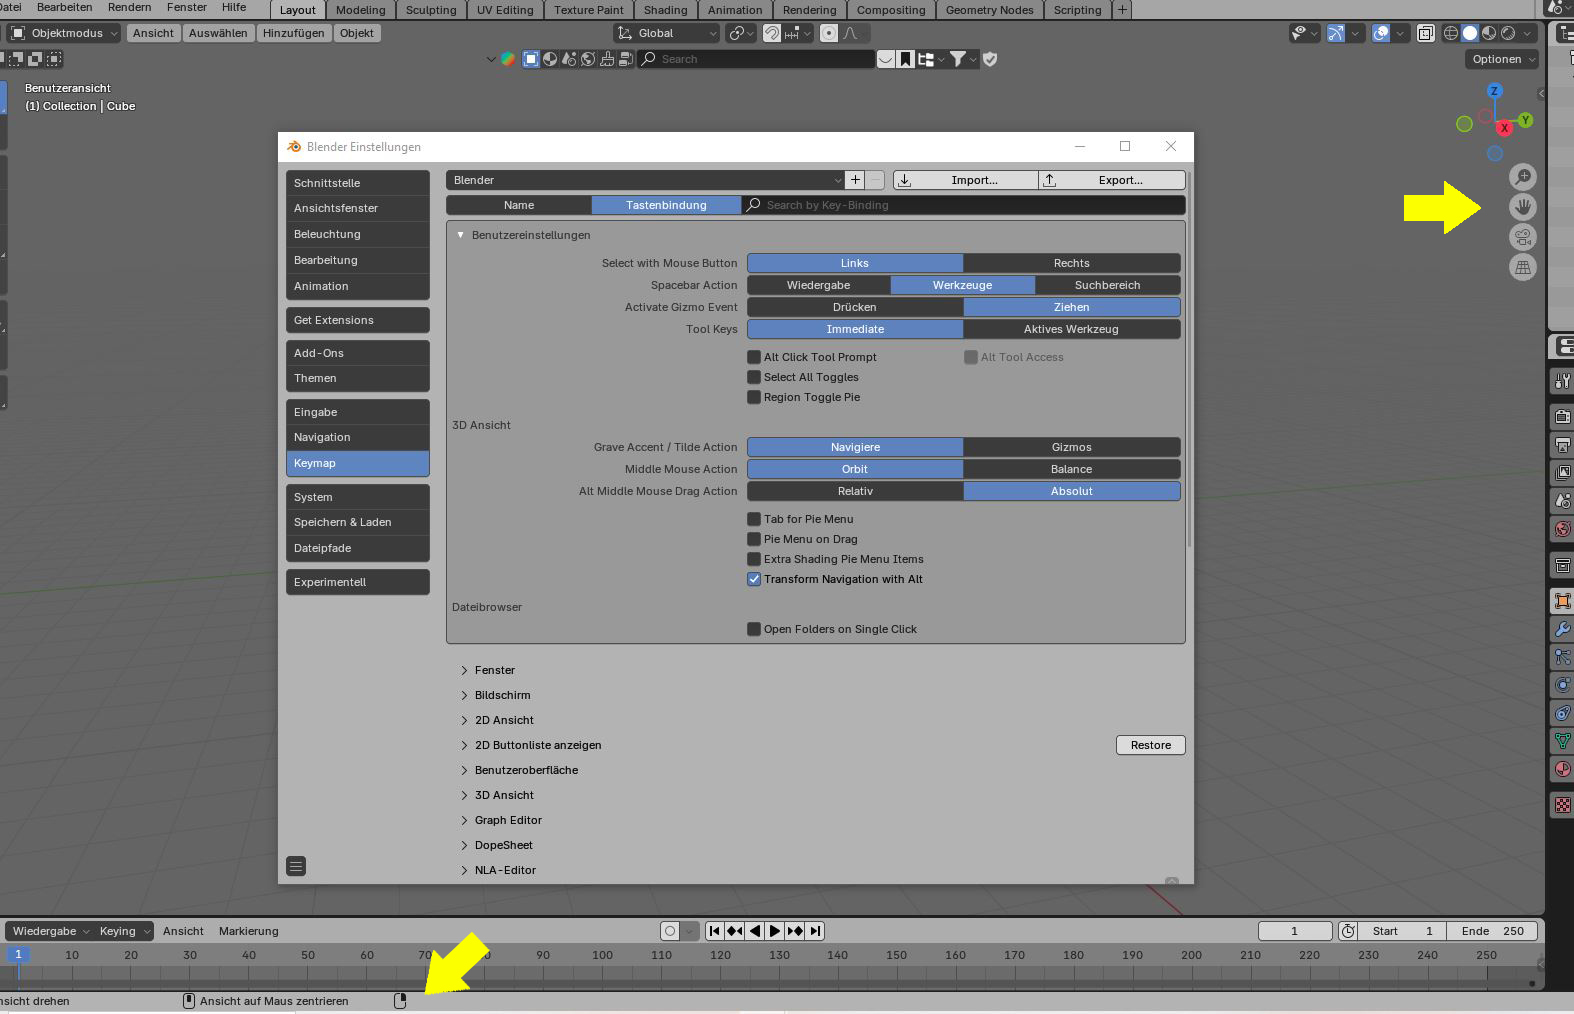Switch perspective/orthographic with the grid gizmo
Image resolution: width=1574 pixels, height=1014 pixels.
pyautogui.click(x=1522, y=267)
